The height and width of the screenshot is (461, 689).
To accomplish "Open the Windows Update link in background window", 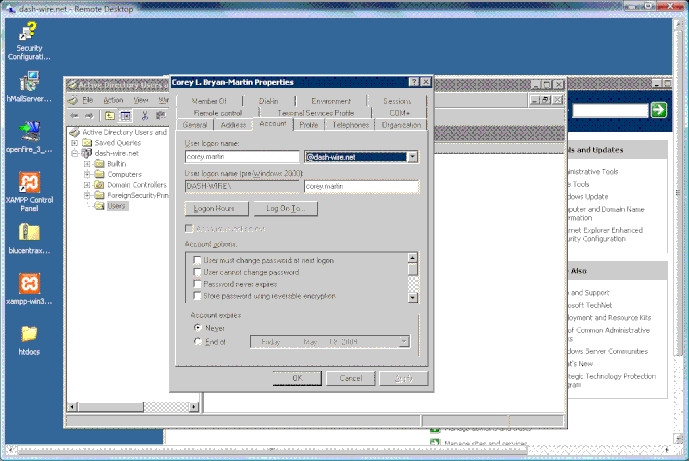I will pos(587,196).
